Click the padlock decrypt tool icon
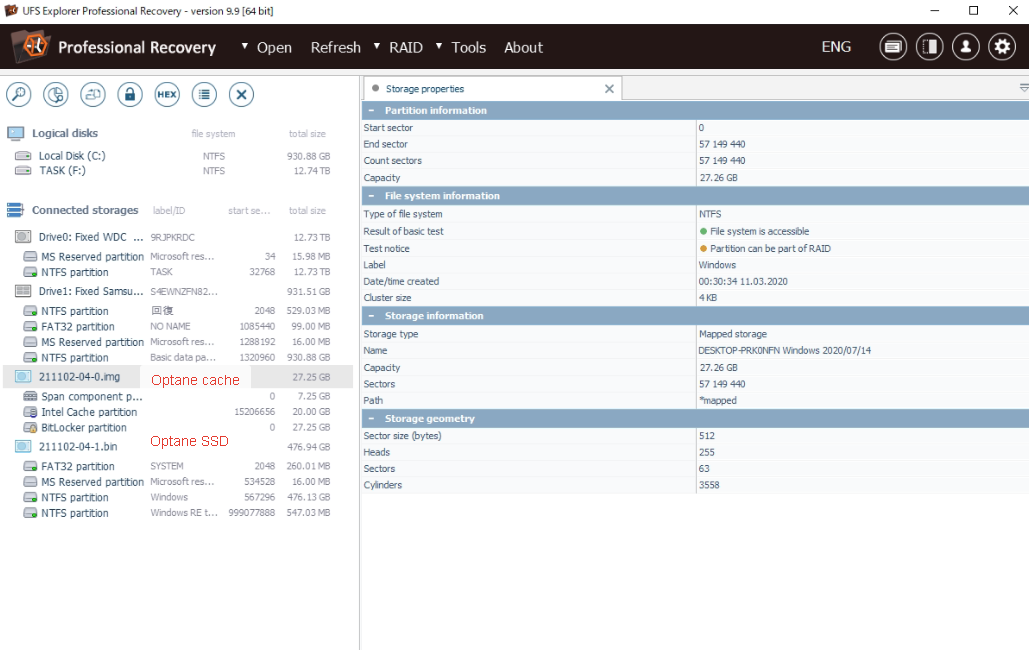Viewport: 1029px width, 650px height. point(130,95)
